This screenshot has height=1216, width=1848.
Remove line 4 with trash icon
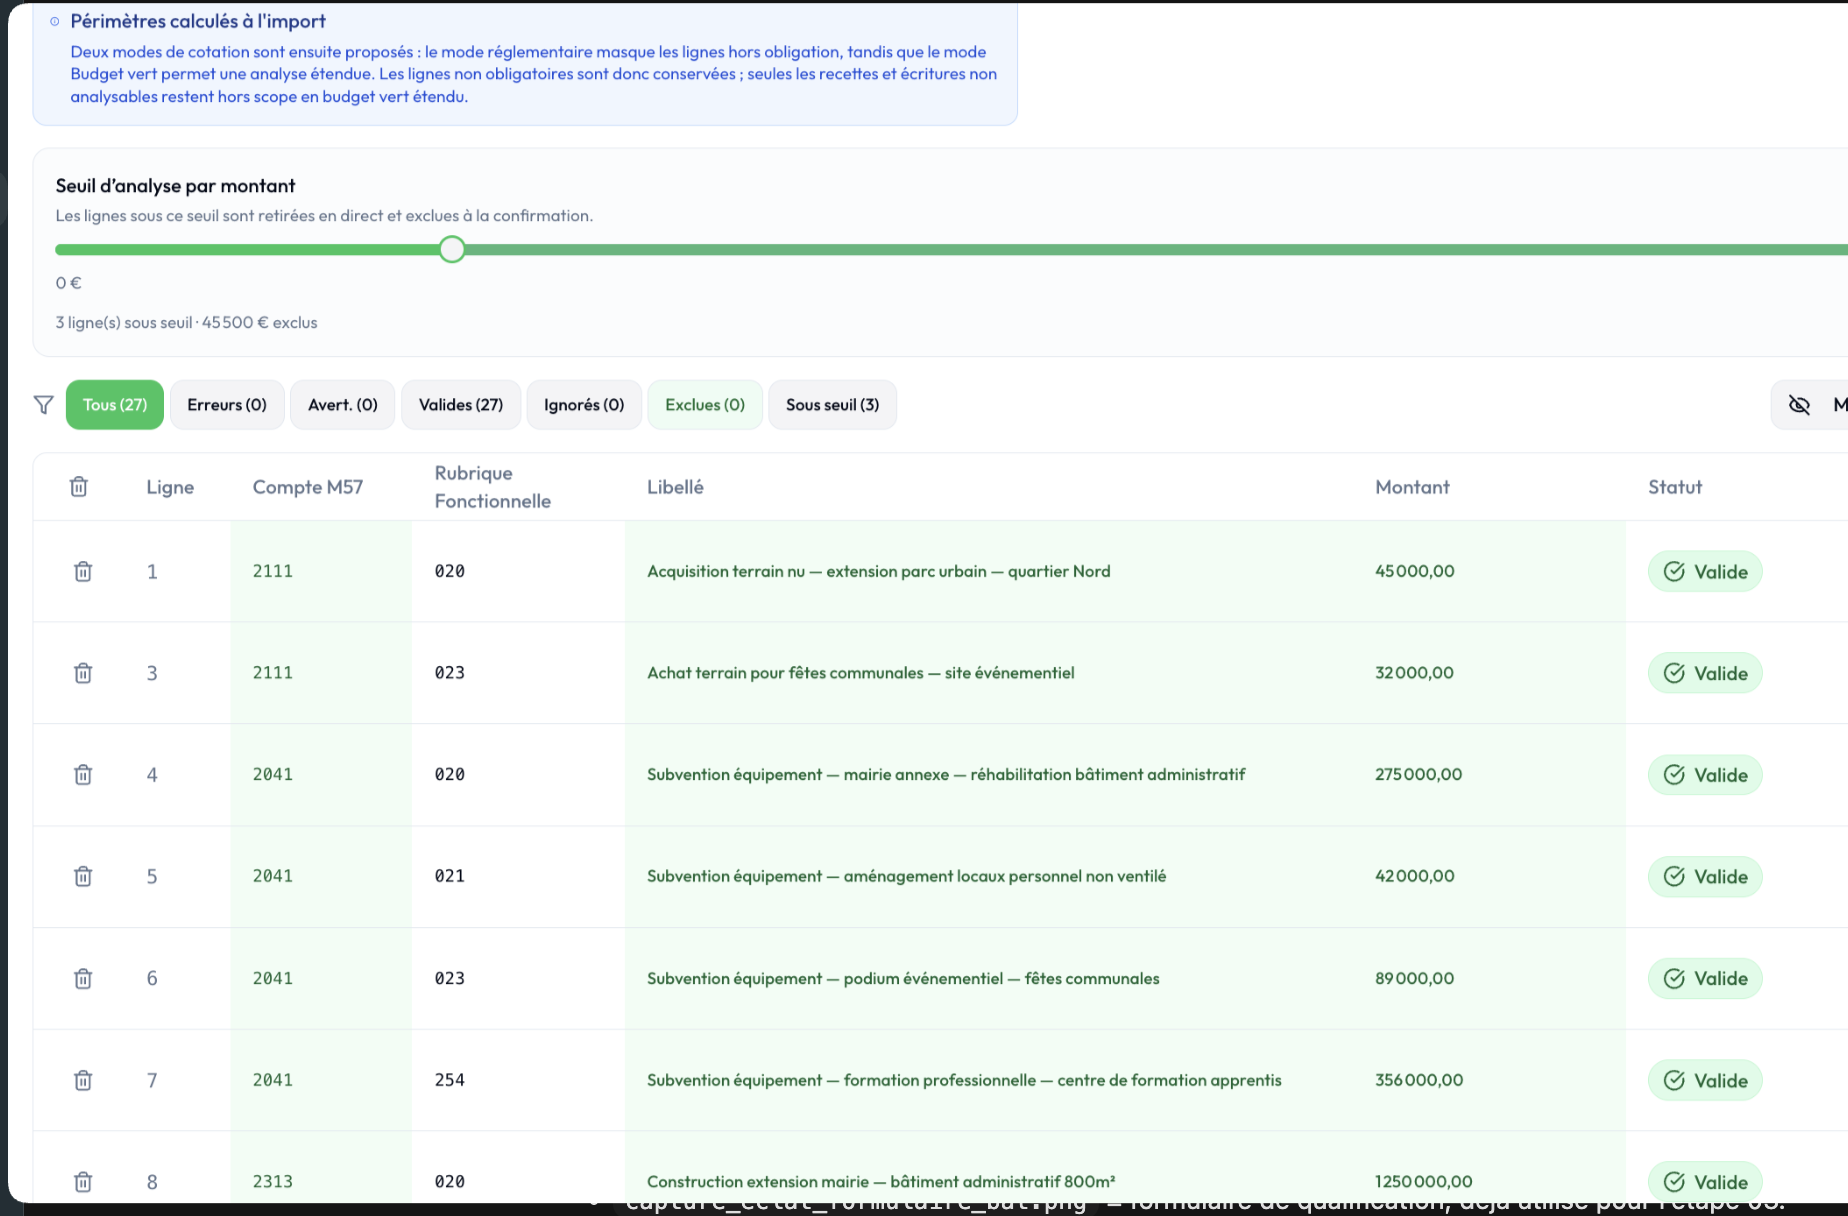tap(83, 775)
